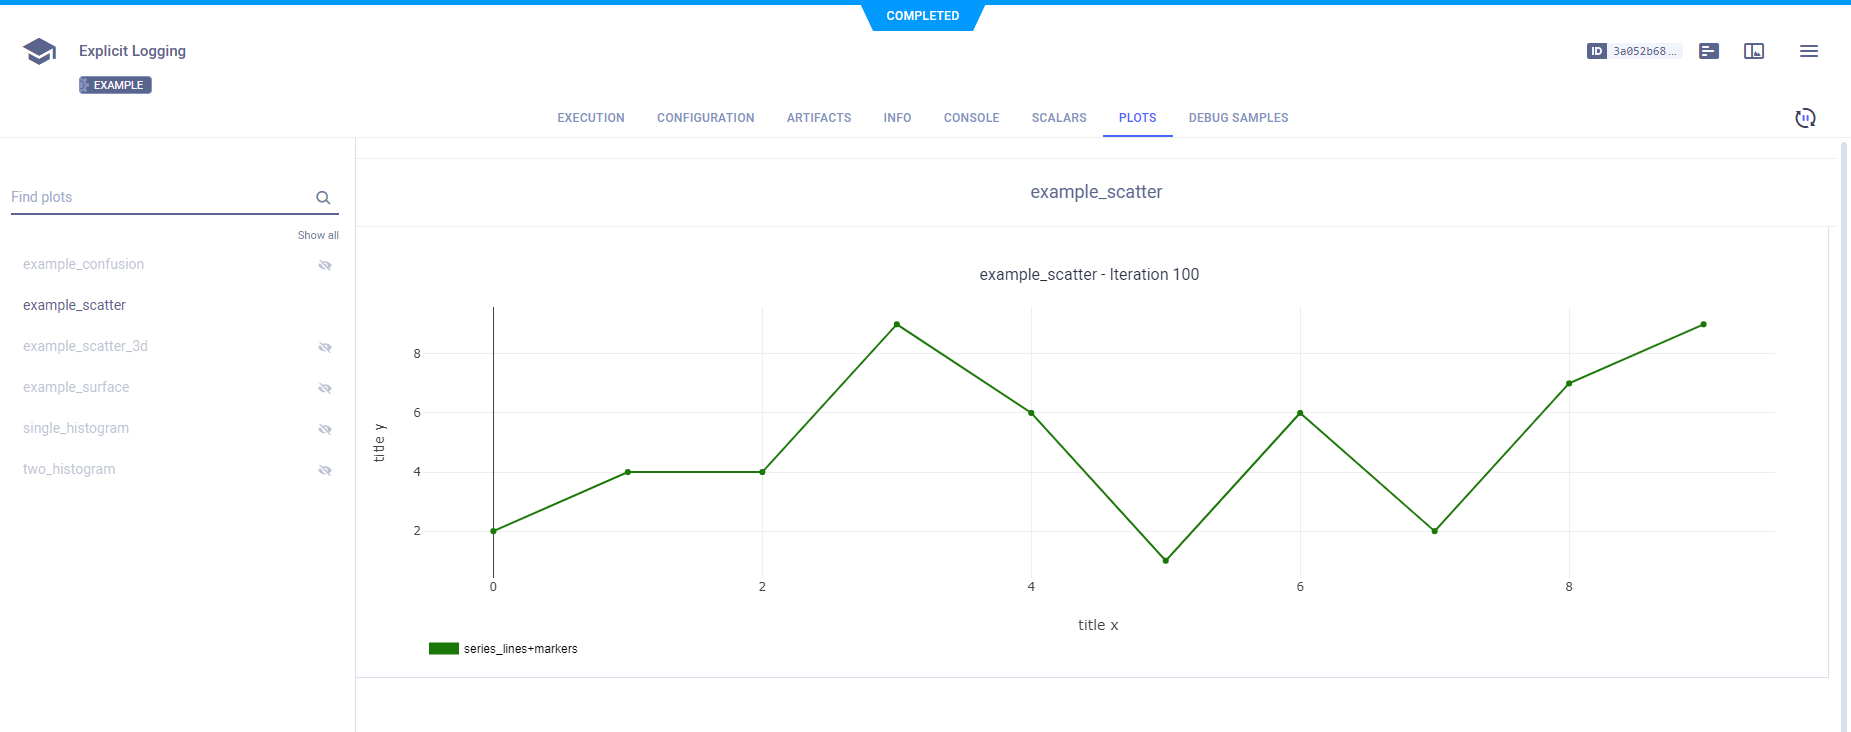Open the CONFIGURATION tab
Image resolution: width=1851 pixels, height=732 pixels.
[x=705, y=118]
